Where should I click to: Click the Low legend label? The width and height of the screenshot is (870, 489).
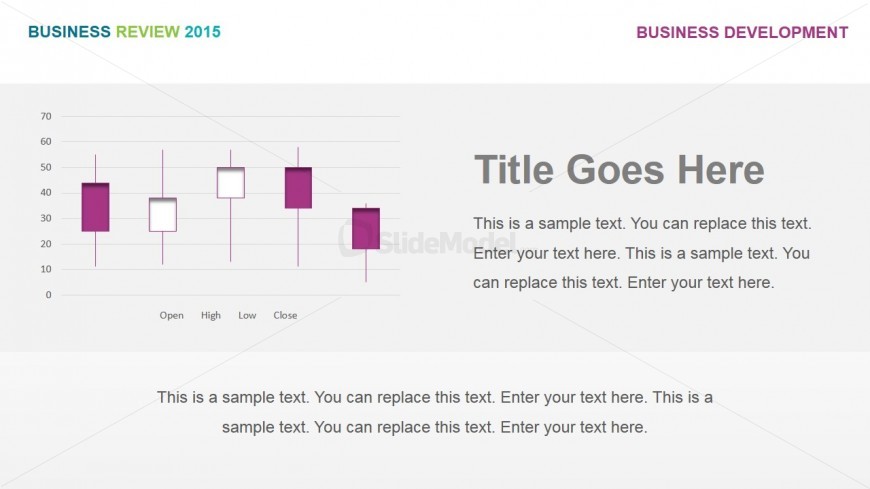pos(247,315)
